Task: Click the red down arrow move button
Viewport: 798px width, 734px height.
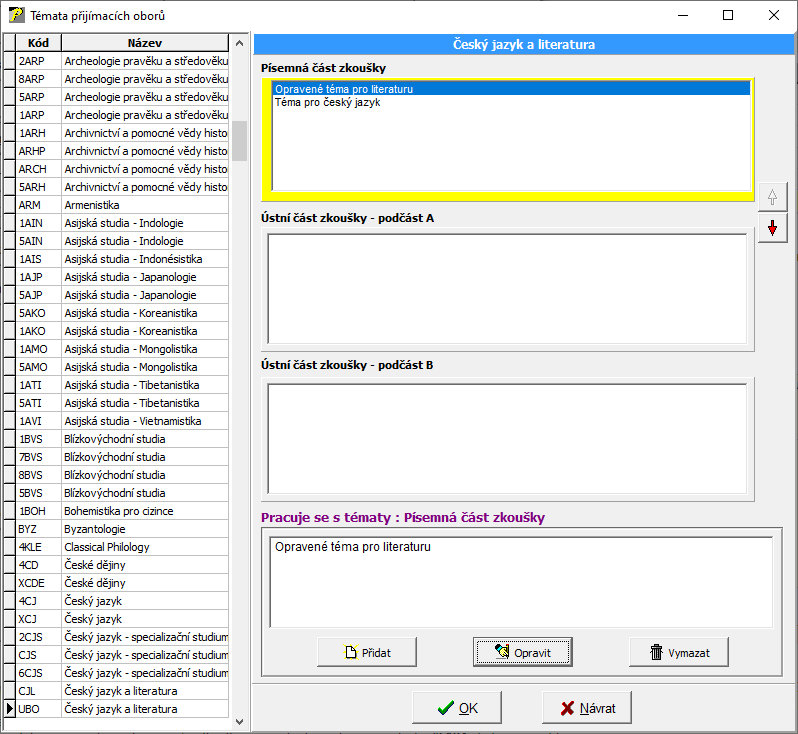Action: [x=771, y=228]
